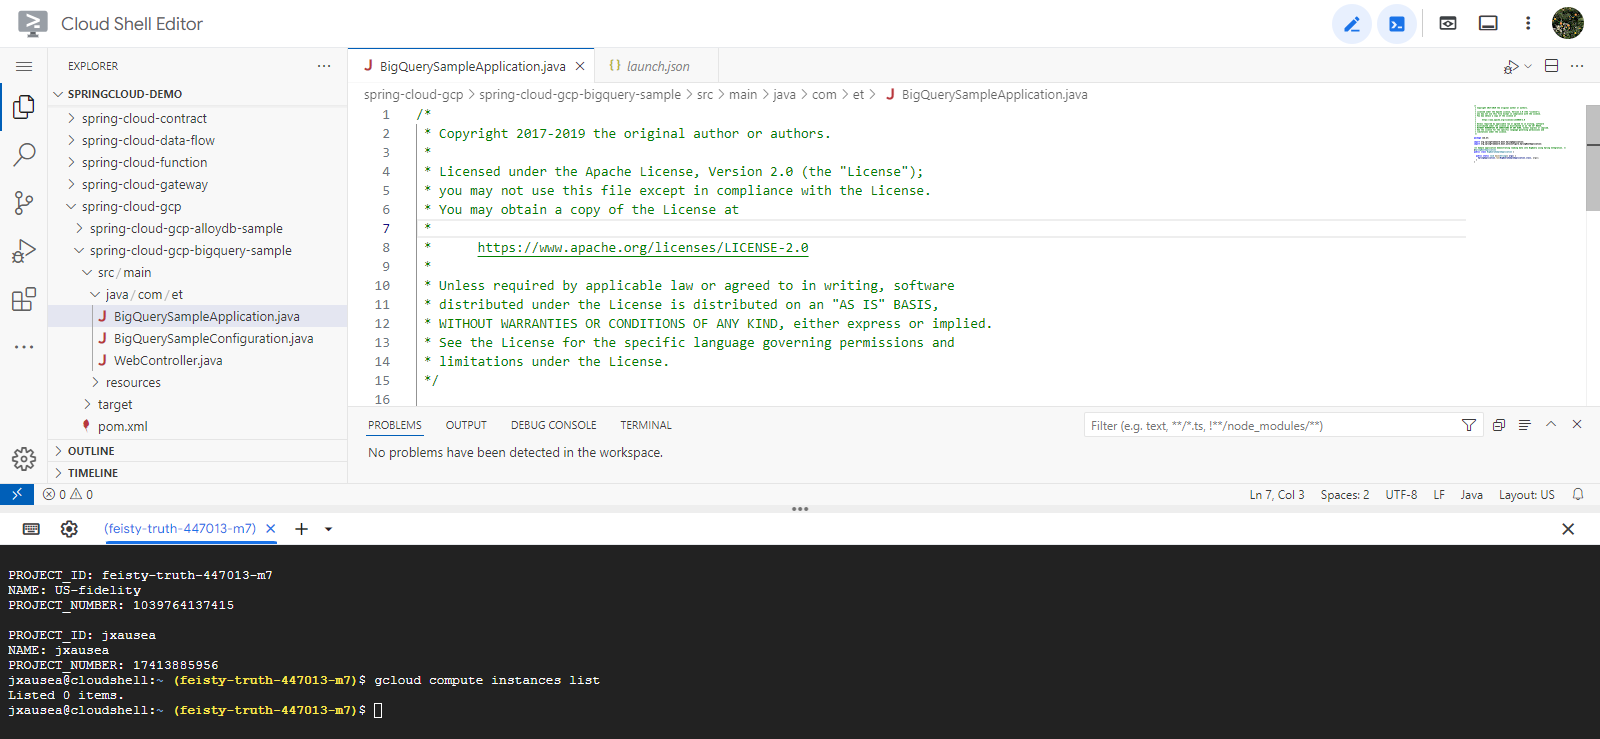The height and width of the screenshot is (739, 1600).
Task: Click the Open Terminal button in header
Action: click(1397, 24)
